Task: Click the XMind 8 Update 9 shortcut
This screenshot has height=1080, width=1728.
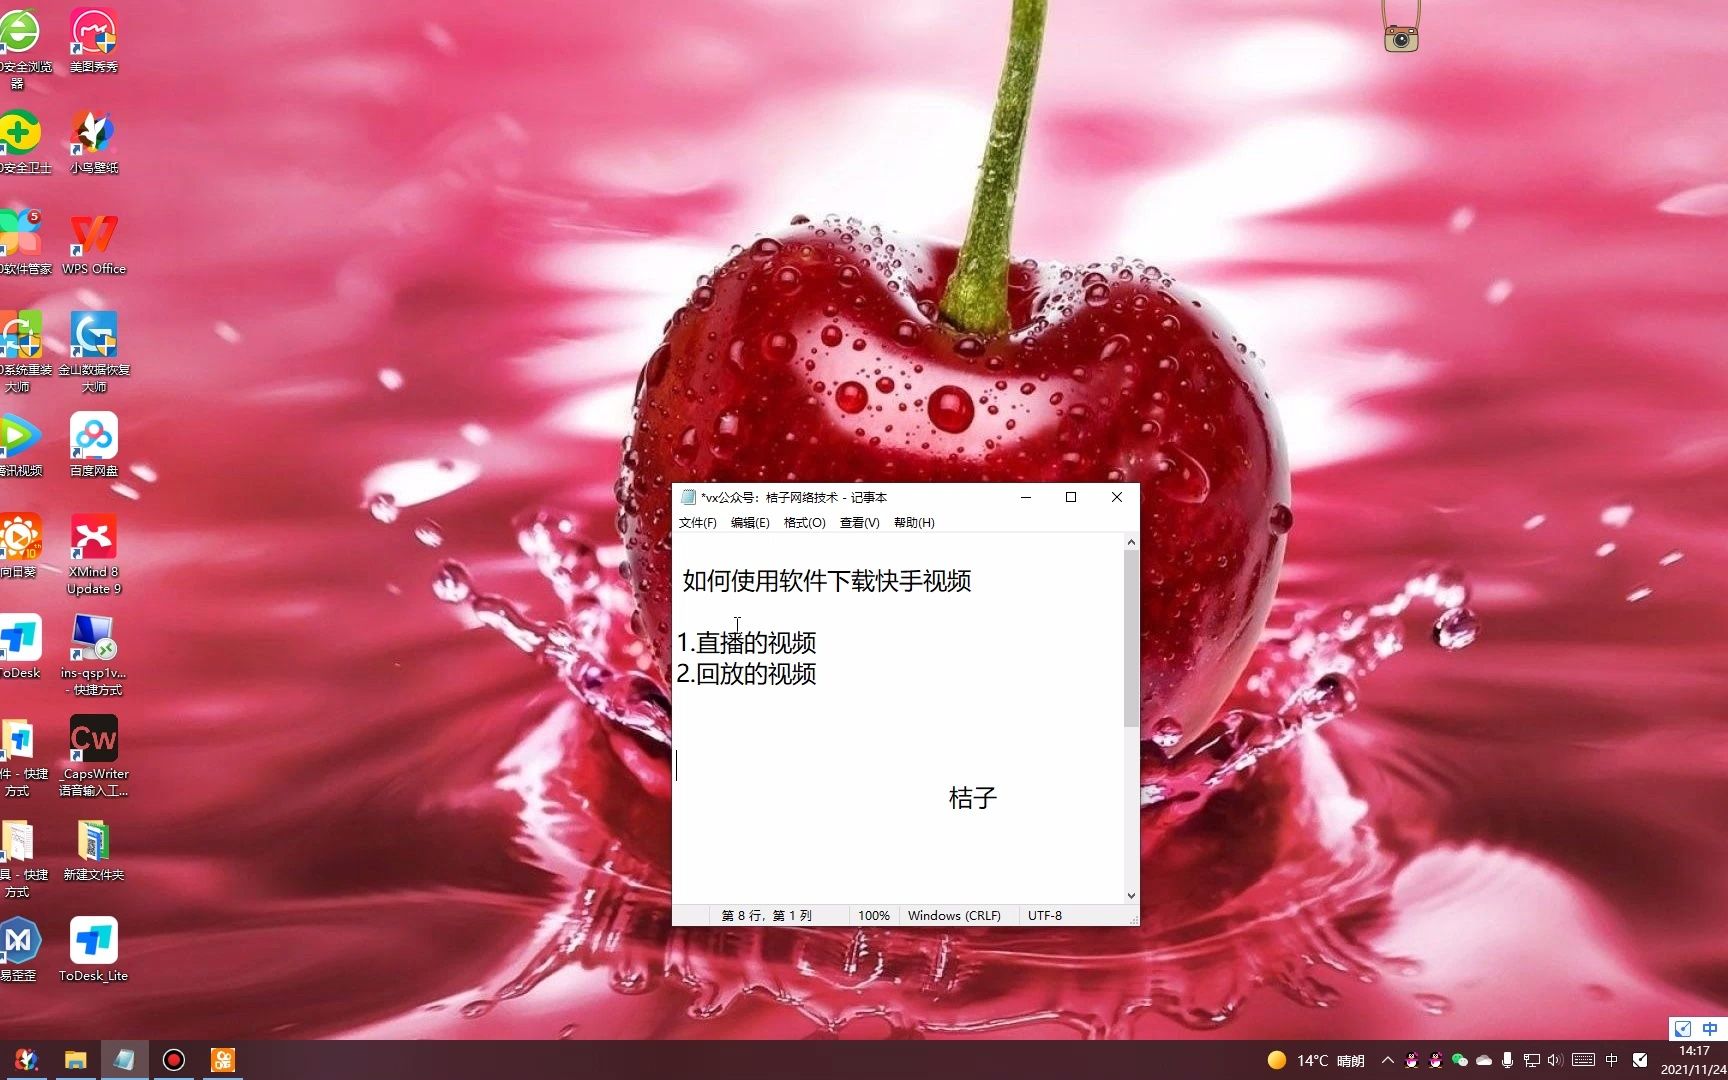Action: (x=93, y=543)
